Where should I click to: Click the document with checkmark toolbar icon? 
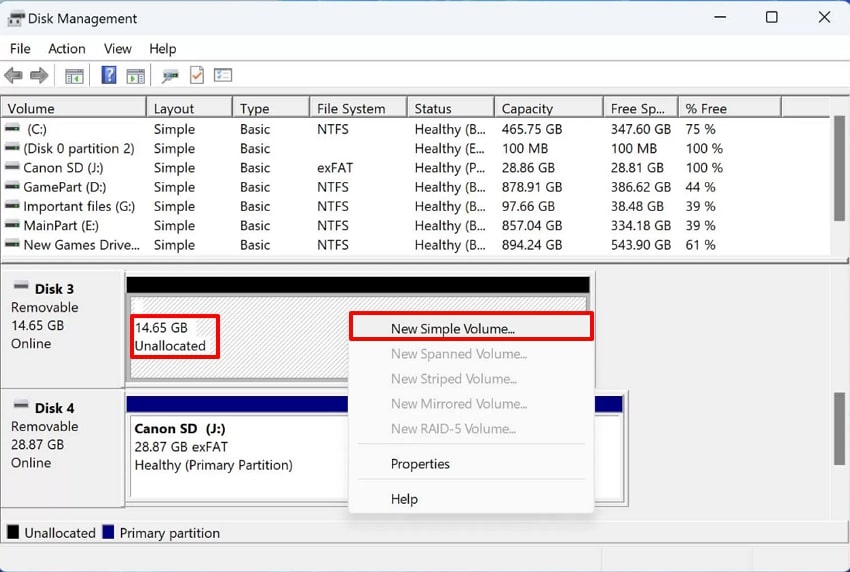197,75
